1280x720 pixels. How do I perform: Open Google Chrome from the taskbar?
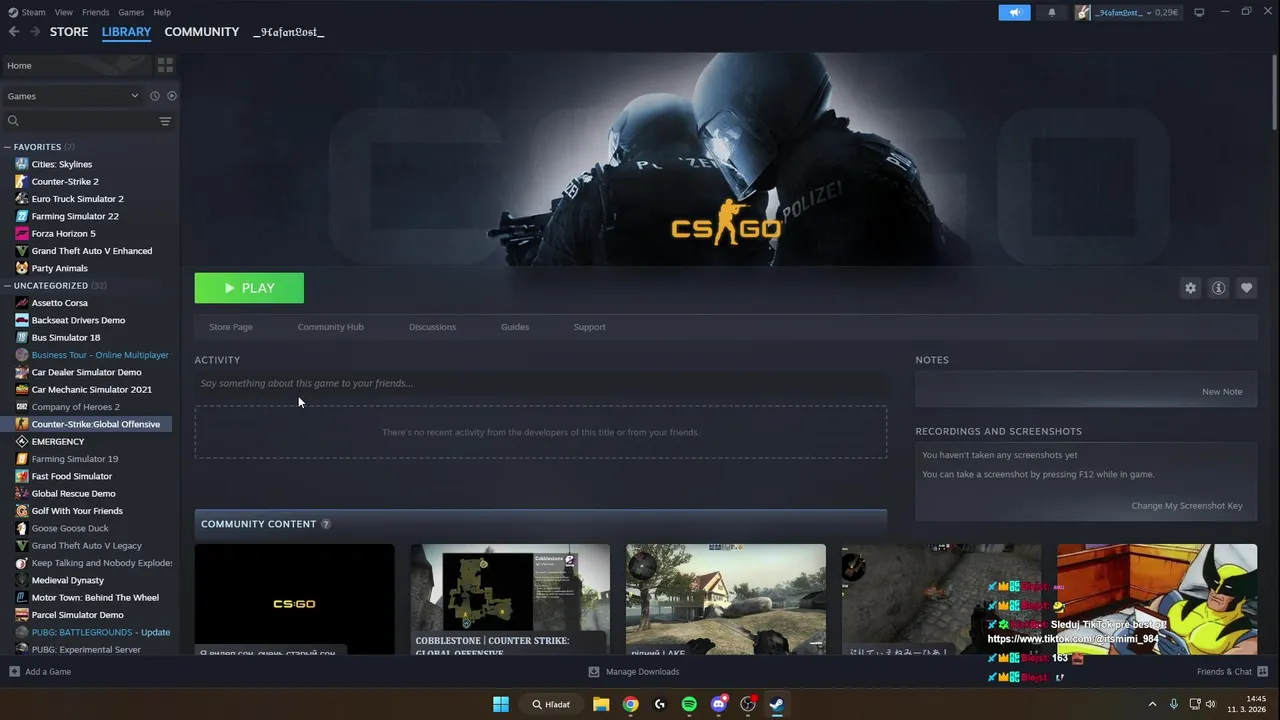(630, 704)
